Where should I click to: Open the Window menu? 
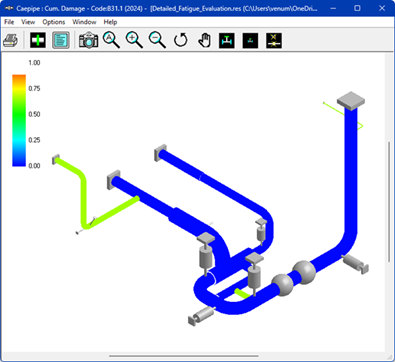[84, 22]
